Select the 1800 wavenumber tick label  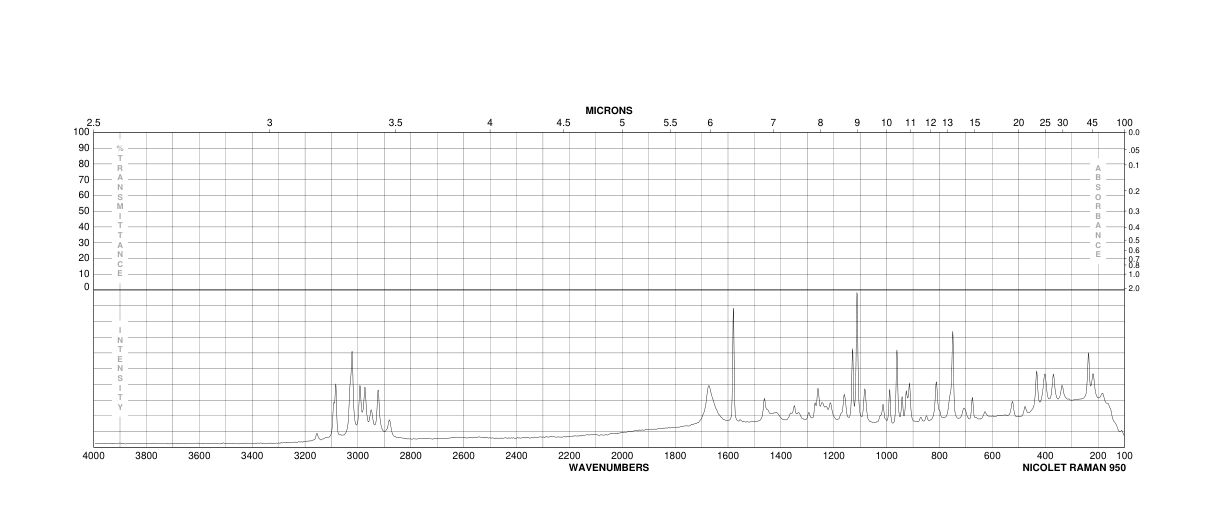click(x=675, y=456)
